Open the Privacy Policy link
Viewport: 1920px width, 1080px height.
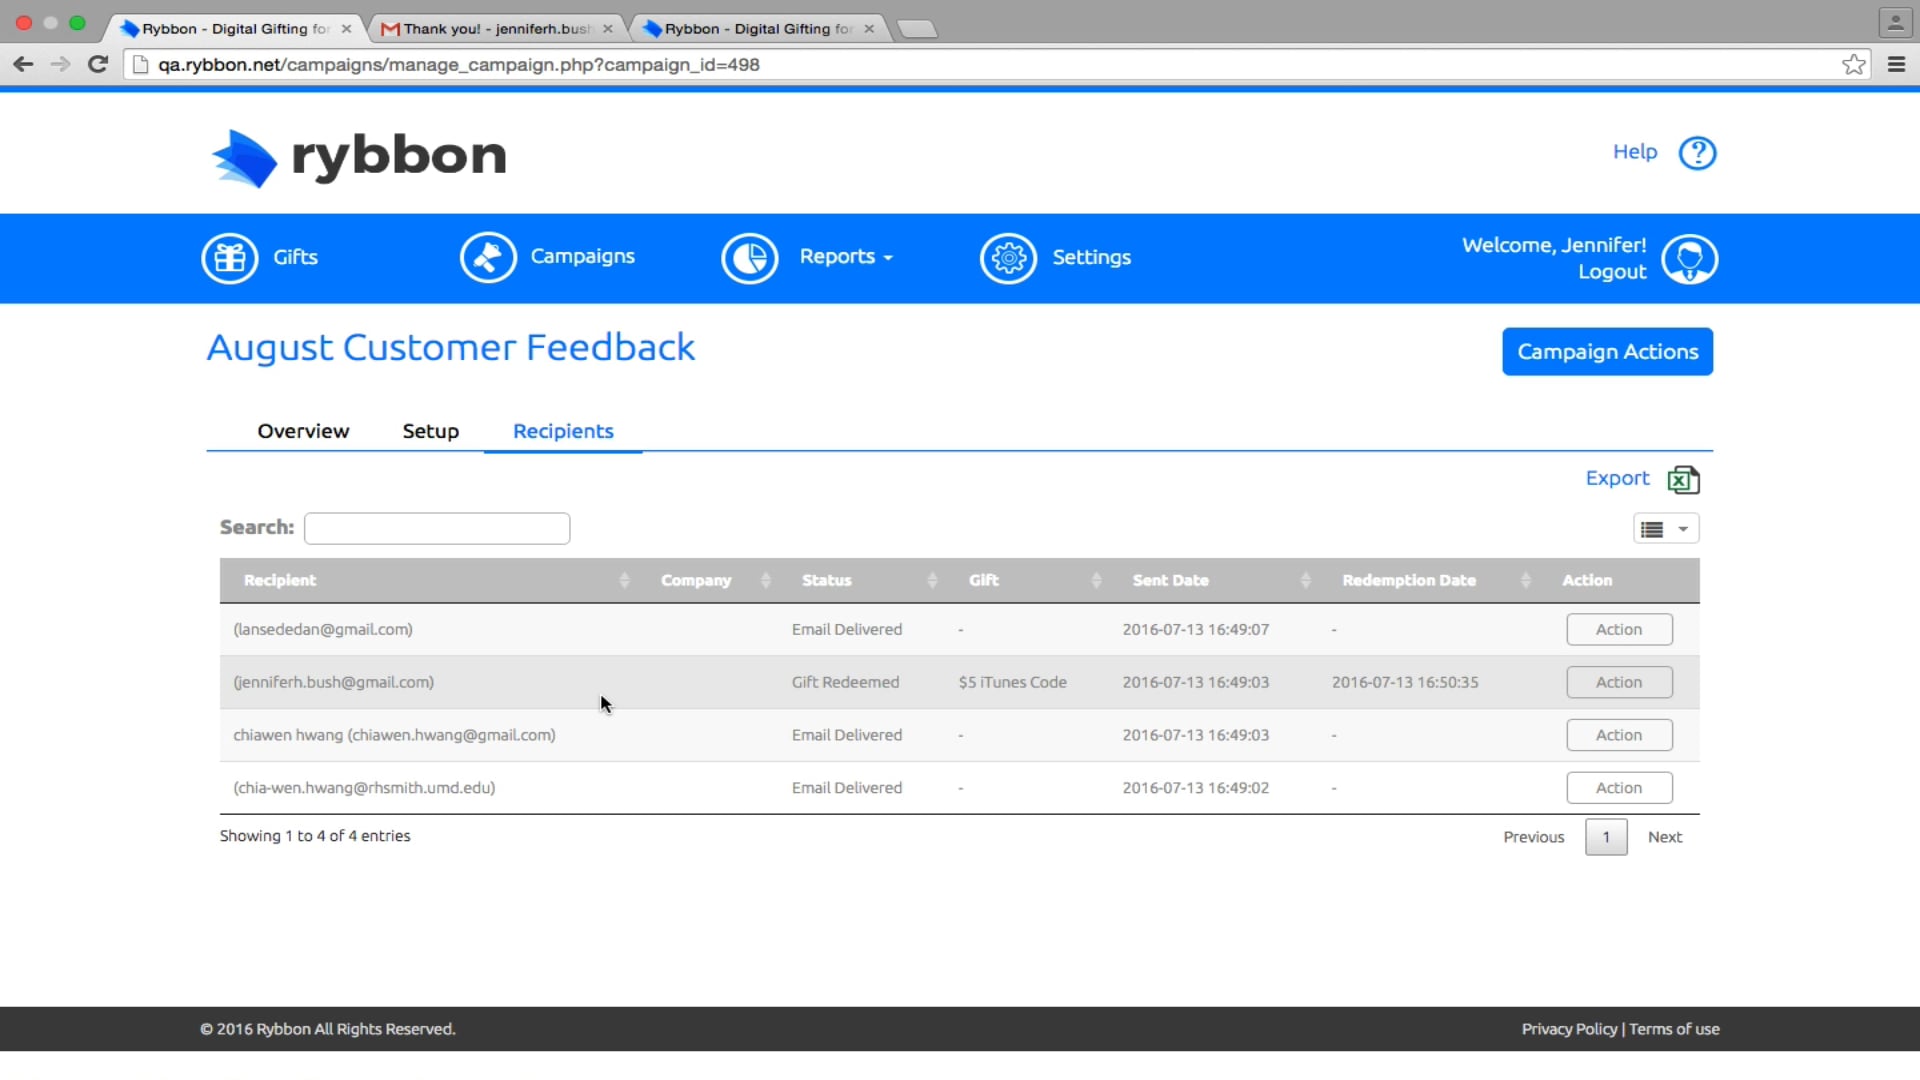1568,1028
